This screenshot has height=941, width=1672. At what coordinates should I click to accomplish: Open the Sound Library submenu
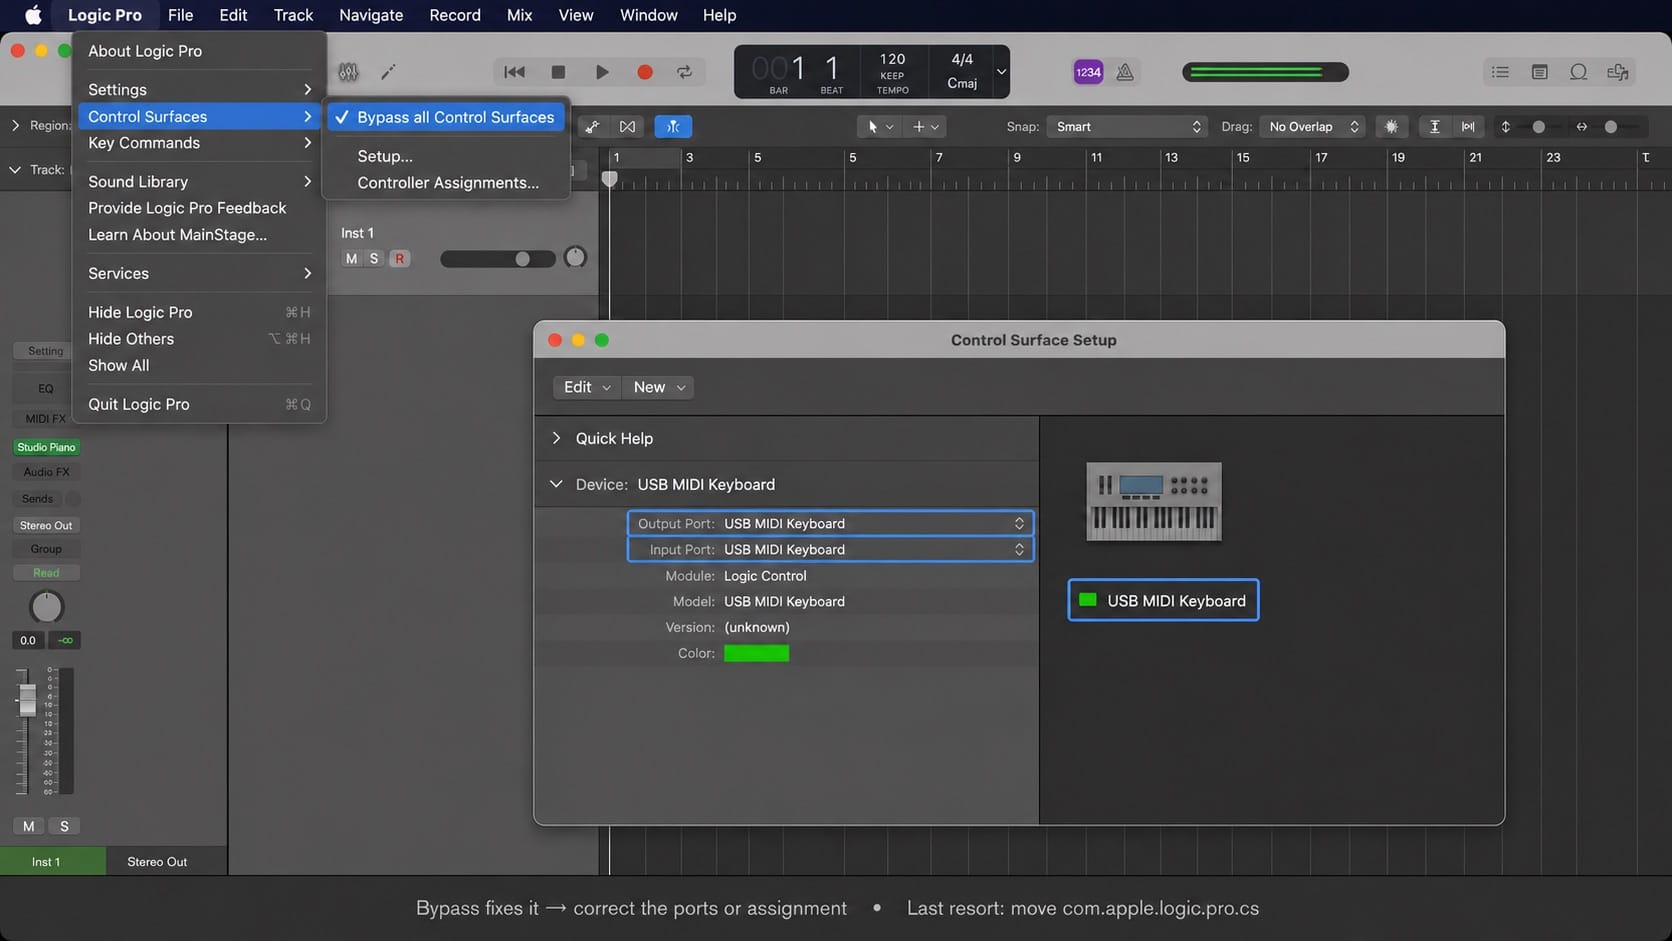pyautogui.click(x=199, y=182)
